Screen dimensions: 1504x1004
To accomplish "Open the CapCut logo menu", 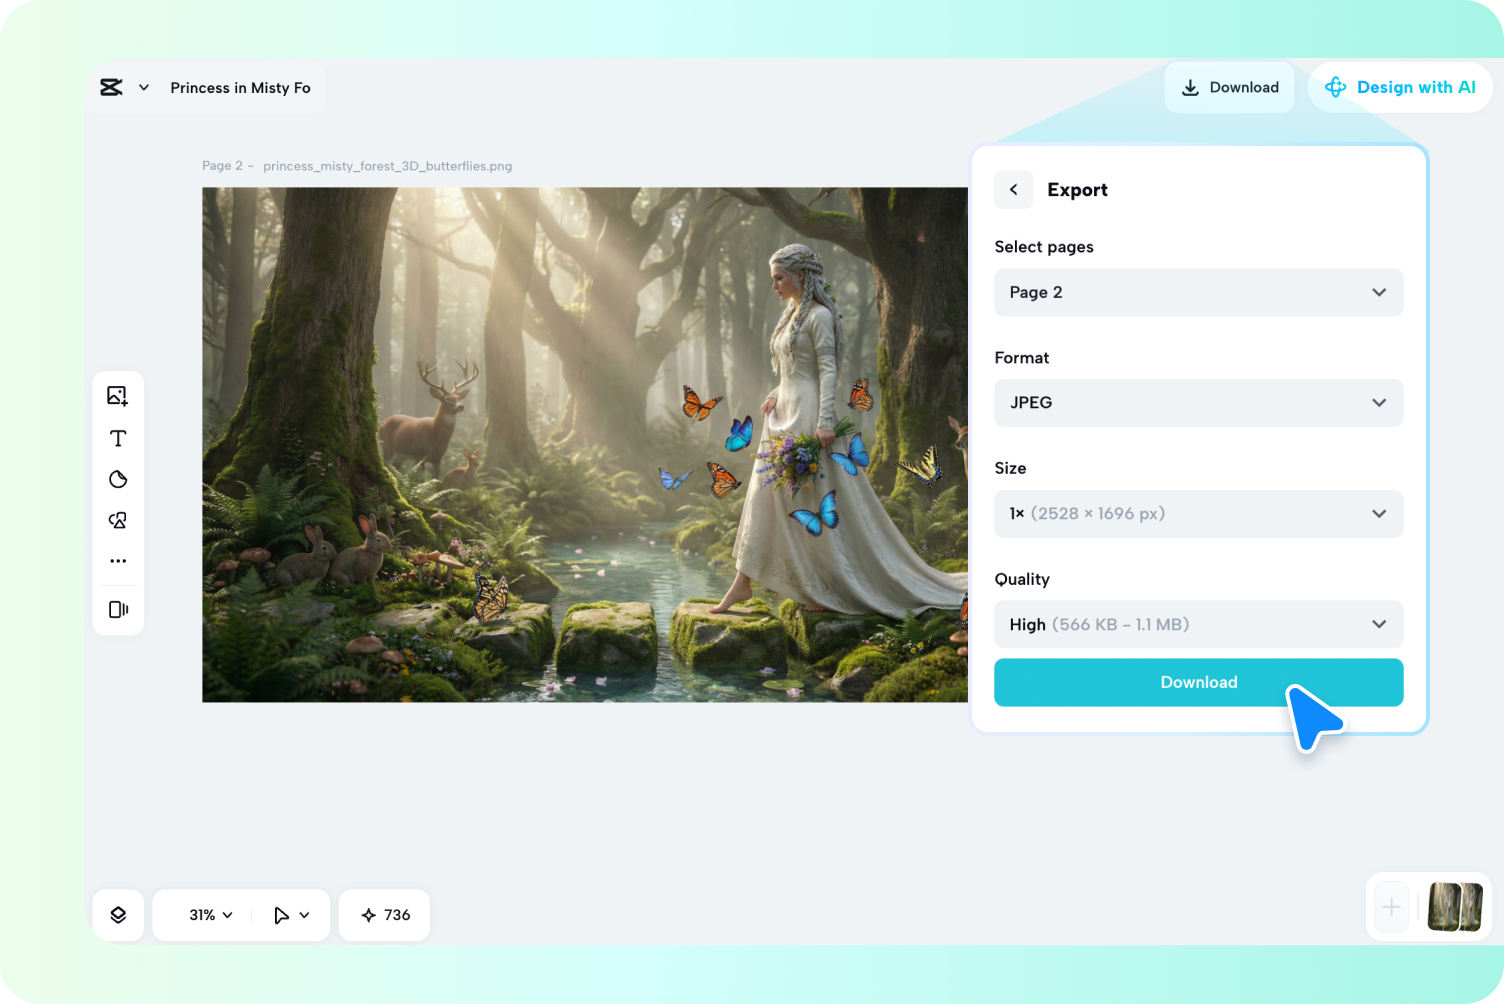I will tap(111, 87).
